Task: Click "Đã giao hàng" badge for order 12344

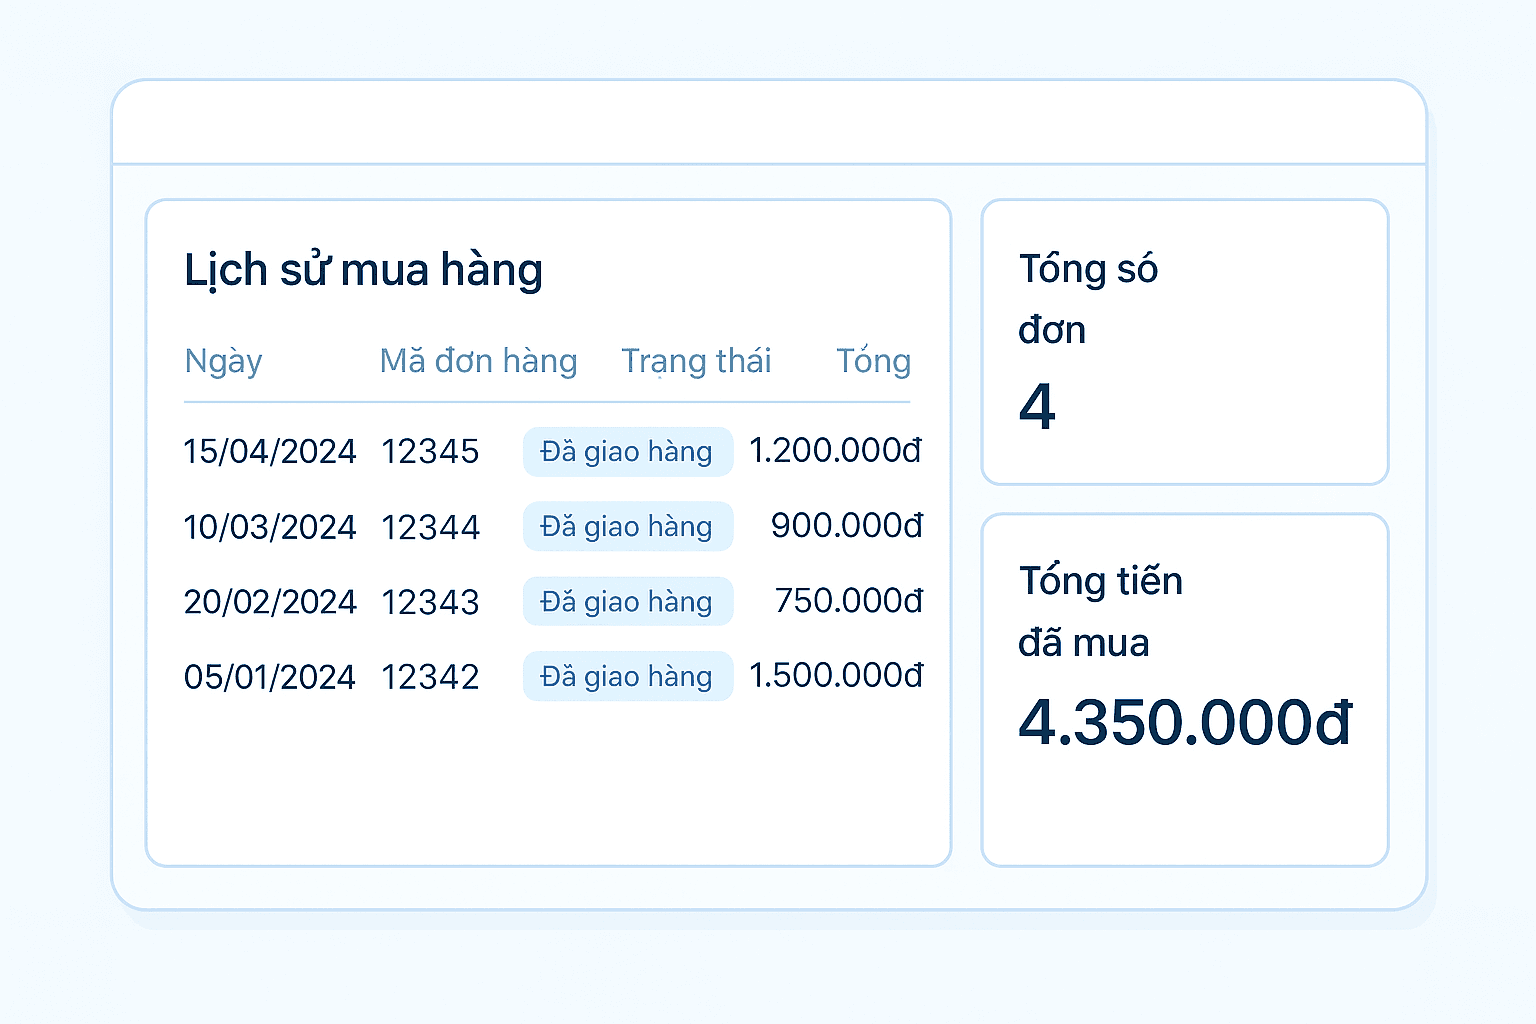Action: tap(627, 527)
